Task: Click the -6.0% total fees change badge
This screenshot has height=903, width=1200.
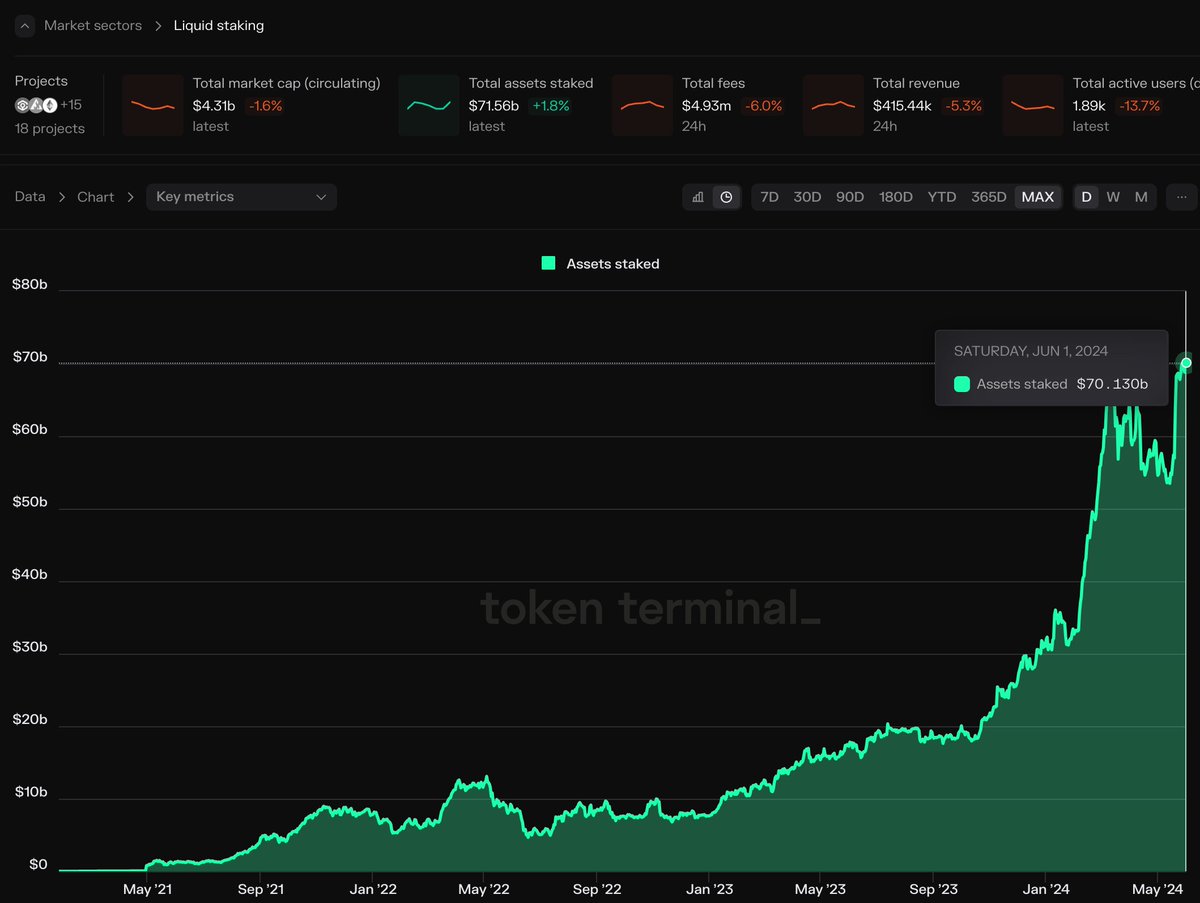Action: (763, 106)
